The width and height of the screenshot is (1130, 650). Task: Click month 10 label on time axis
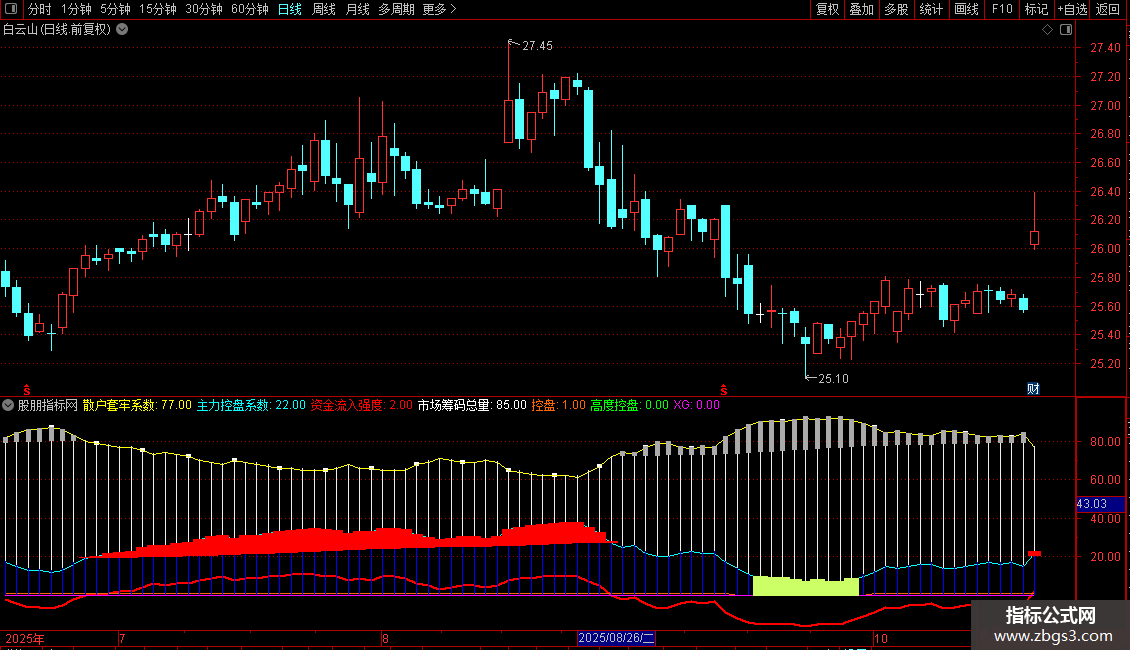(x=880, y=638)
